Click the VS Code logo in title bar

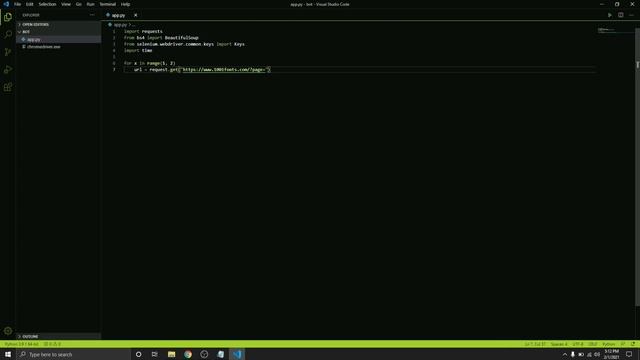coord(6,4)
